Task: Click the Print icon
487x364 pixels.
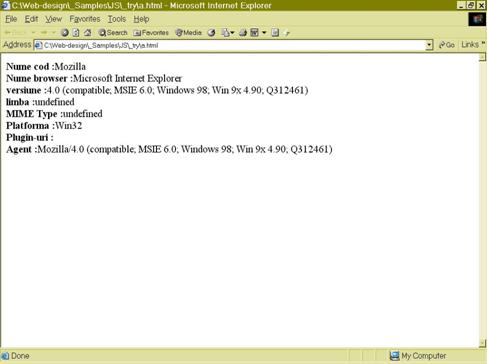Action: point(243,33)
